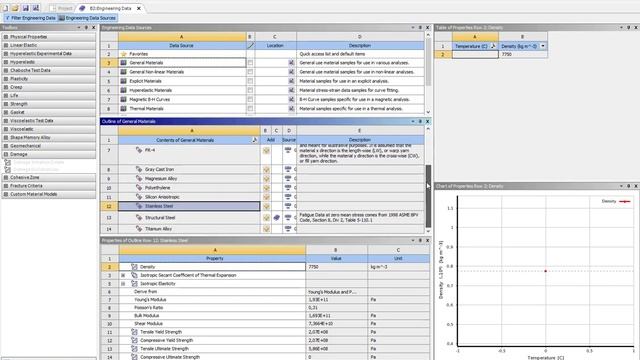Open Cohesive Zone toolbox group
The width and height of the screenshot is (640, 360).
(49, 178)
